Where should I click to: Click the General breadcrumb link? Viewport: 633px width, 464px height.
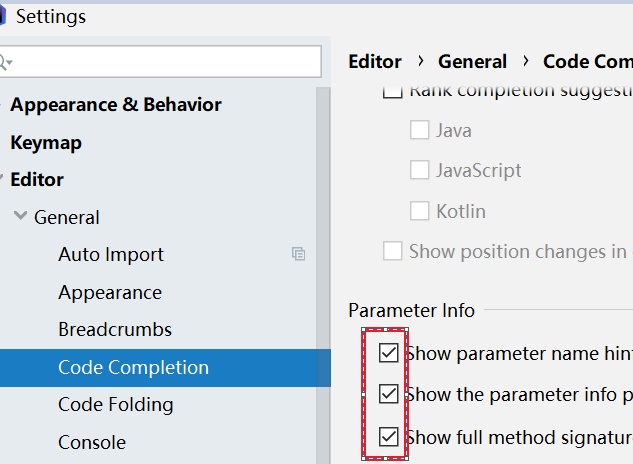pos(472,62)
